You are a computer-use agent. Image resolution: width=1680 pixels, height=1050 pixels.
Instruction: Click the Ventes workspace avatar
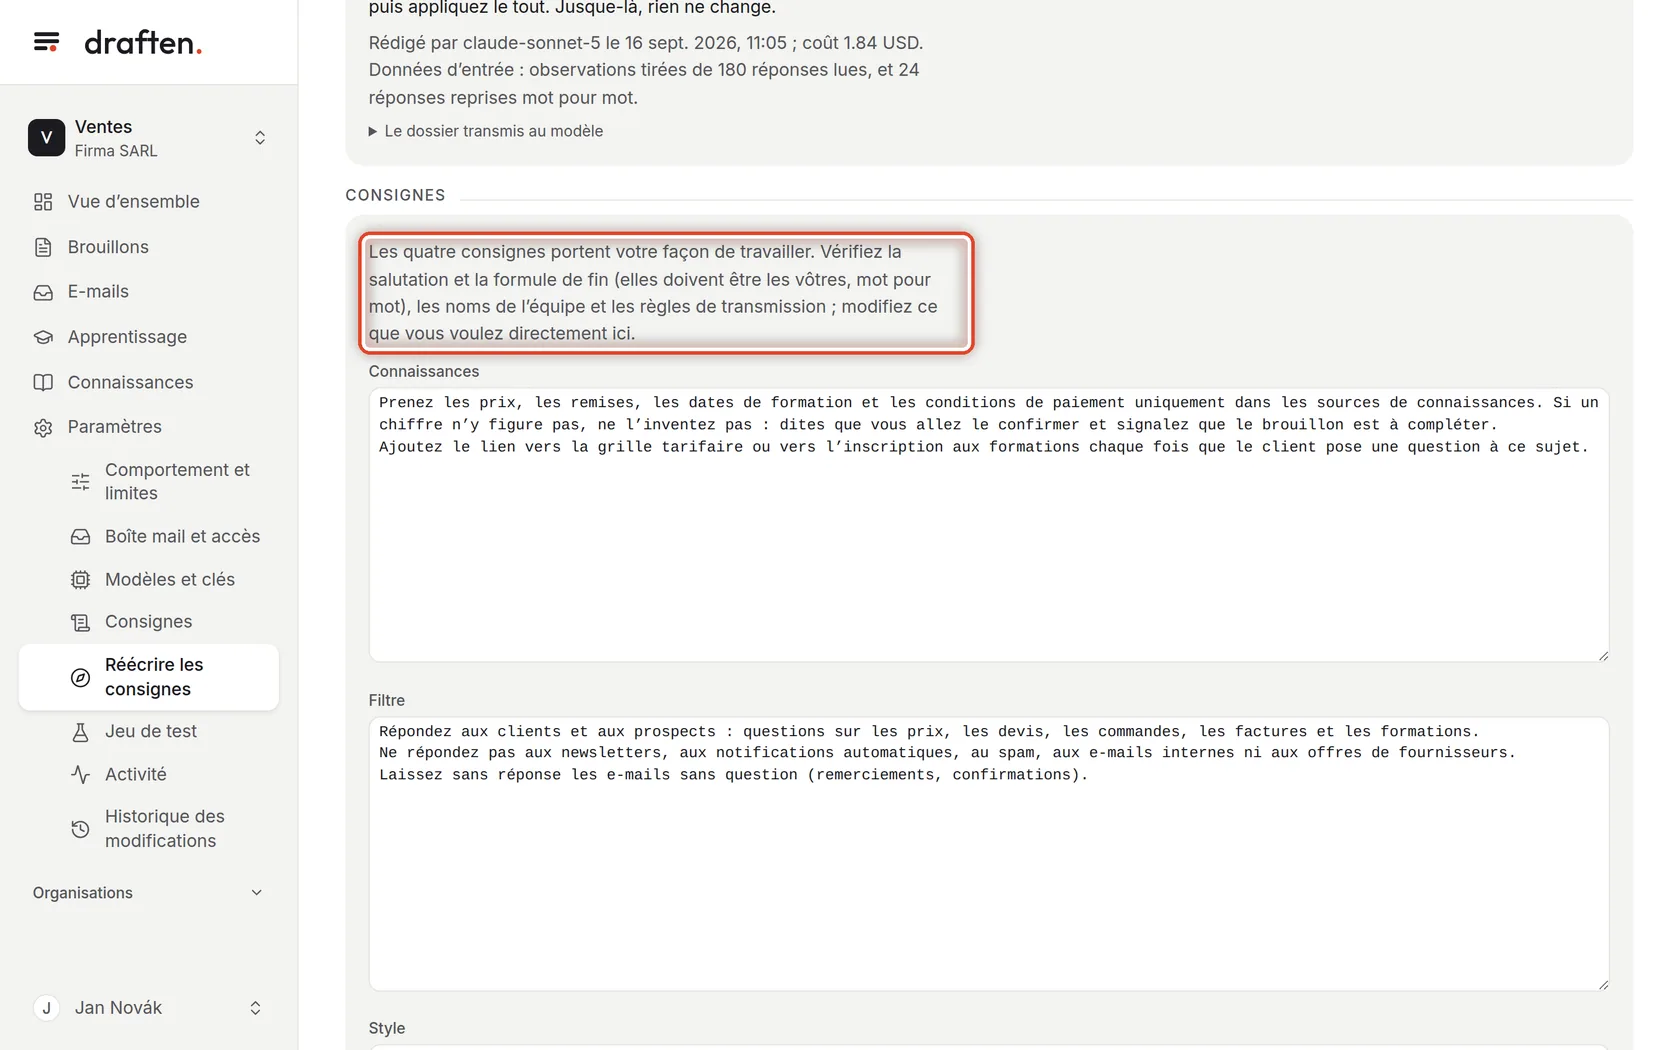[46, 138]
